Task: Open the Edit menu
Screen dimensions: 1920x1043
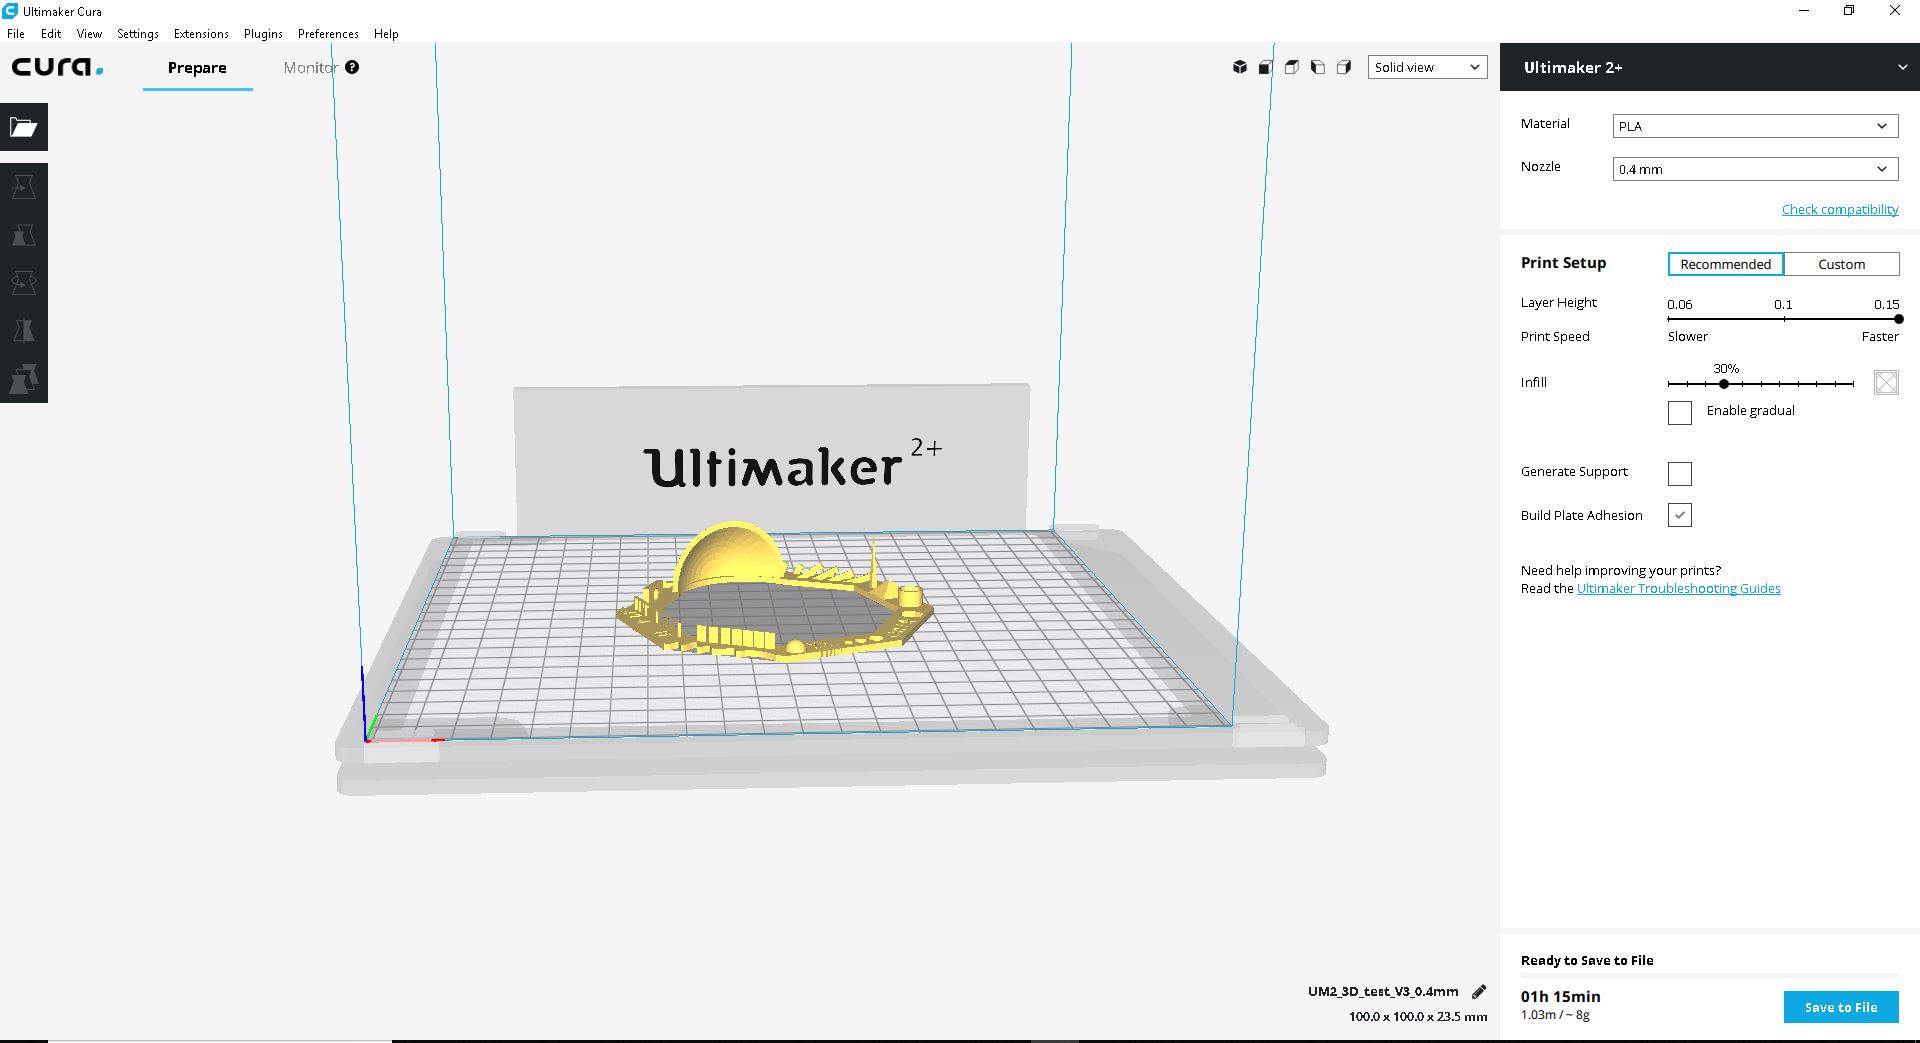Action: (x=51, y=33)
